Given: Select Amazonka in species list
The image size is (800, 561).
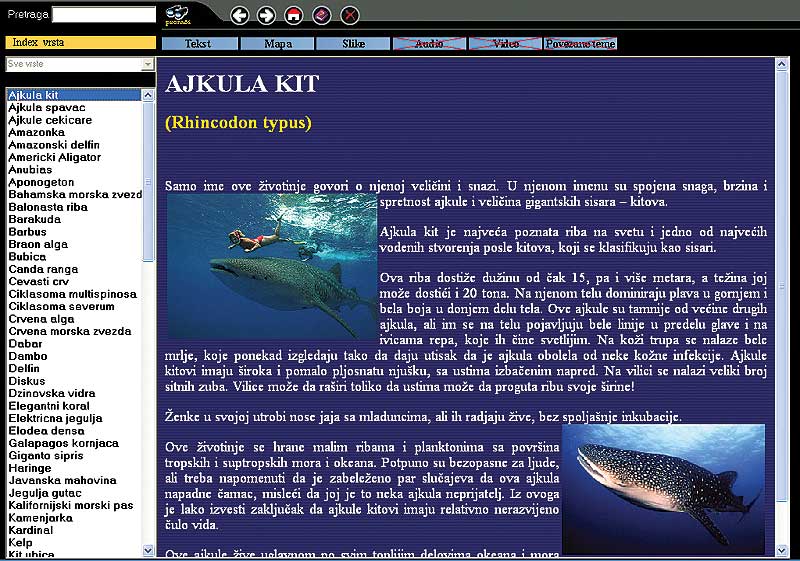Looking at the screenshot, I should 74,132.
